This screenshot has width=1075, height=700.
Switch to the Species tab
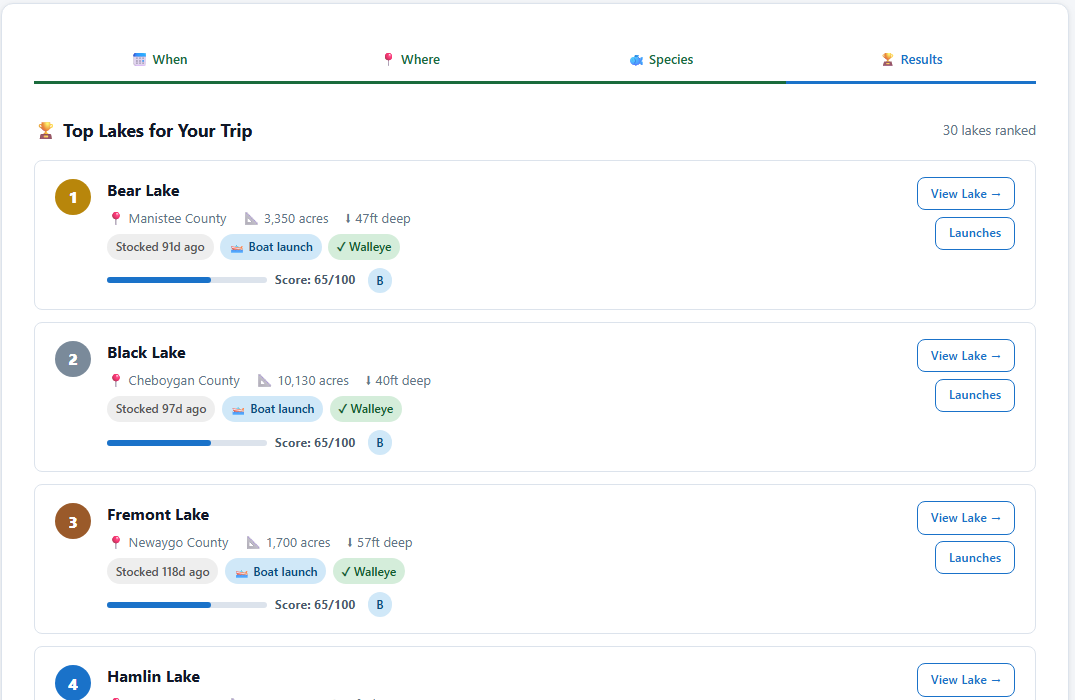(x=660, y=60)
